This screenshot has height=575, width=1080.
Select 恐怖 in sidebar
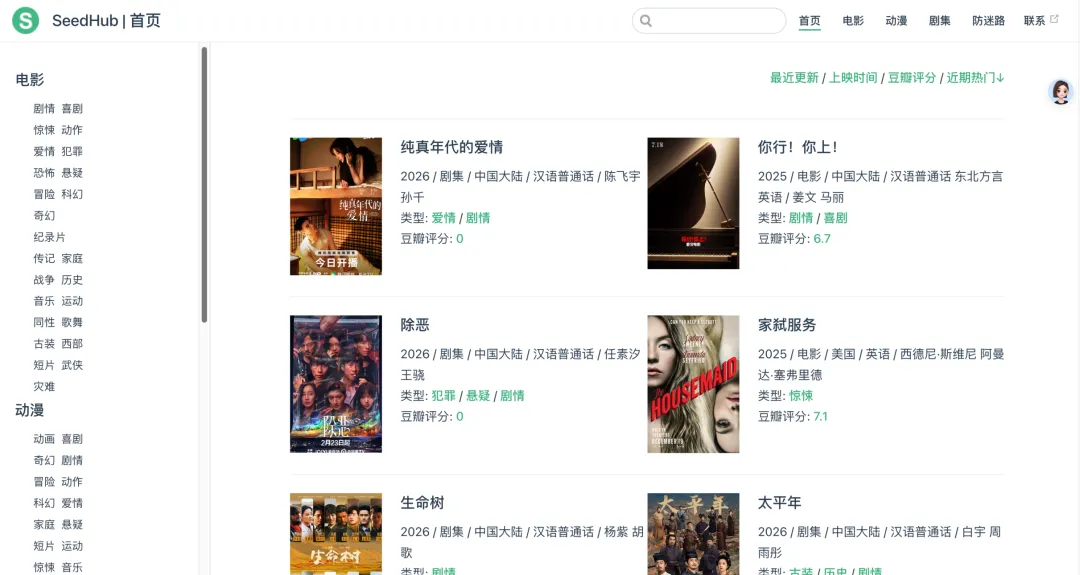[x=44, y=172]
